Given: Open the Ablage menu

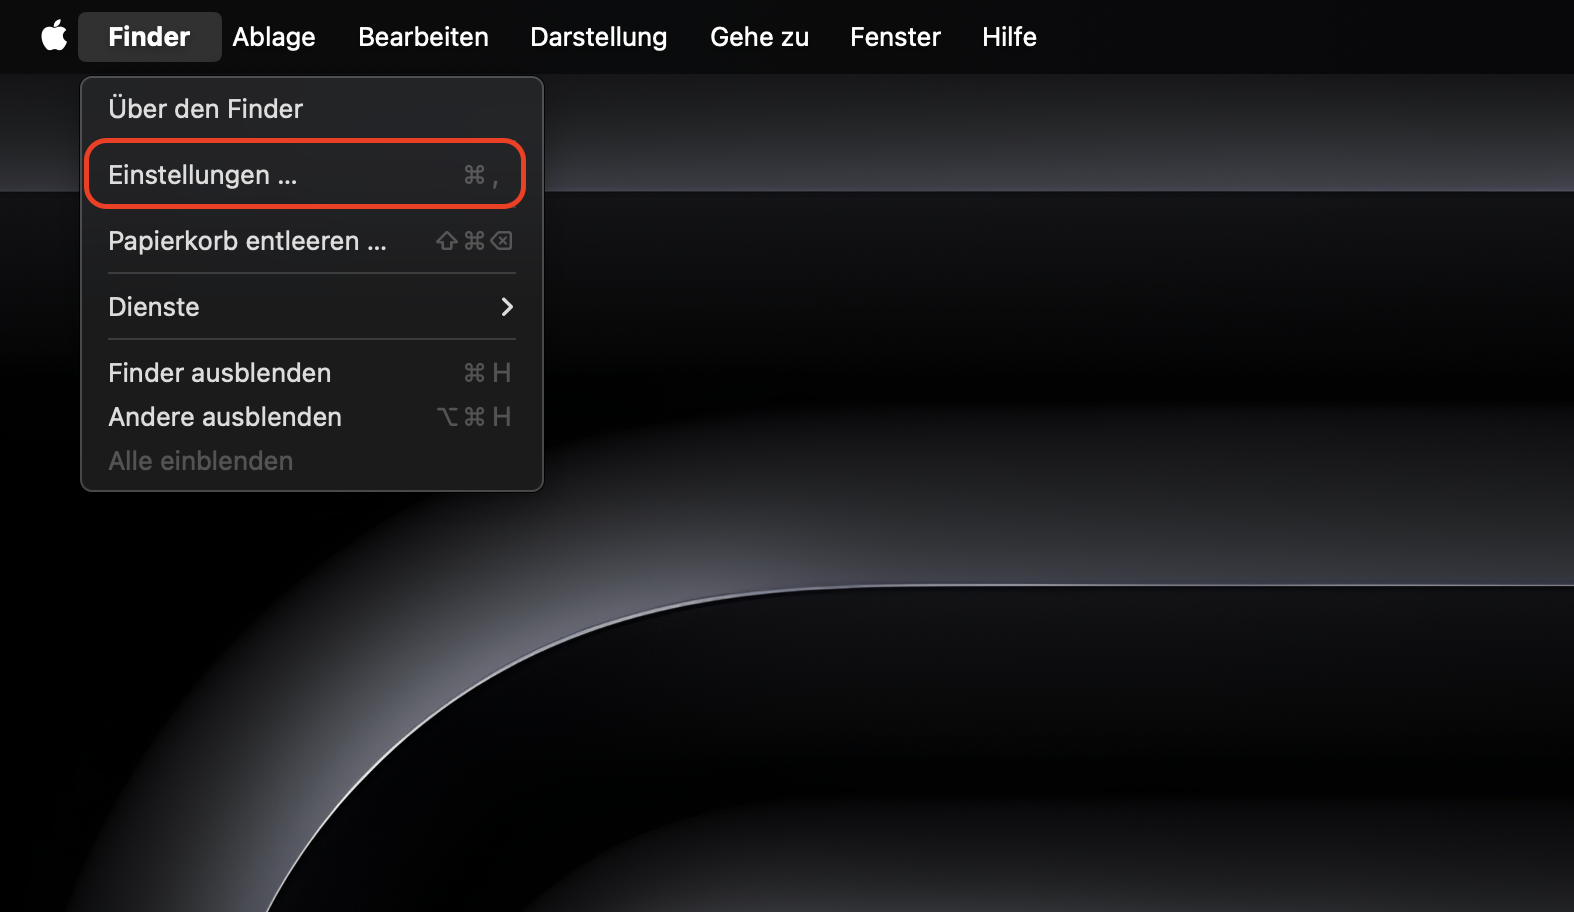Looking at the screenshot, I should [274, 37].
